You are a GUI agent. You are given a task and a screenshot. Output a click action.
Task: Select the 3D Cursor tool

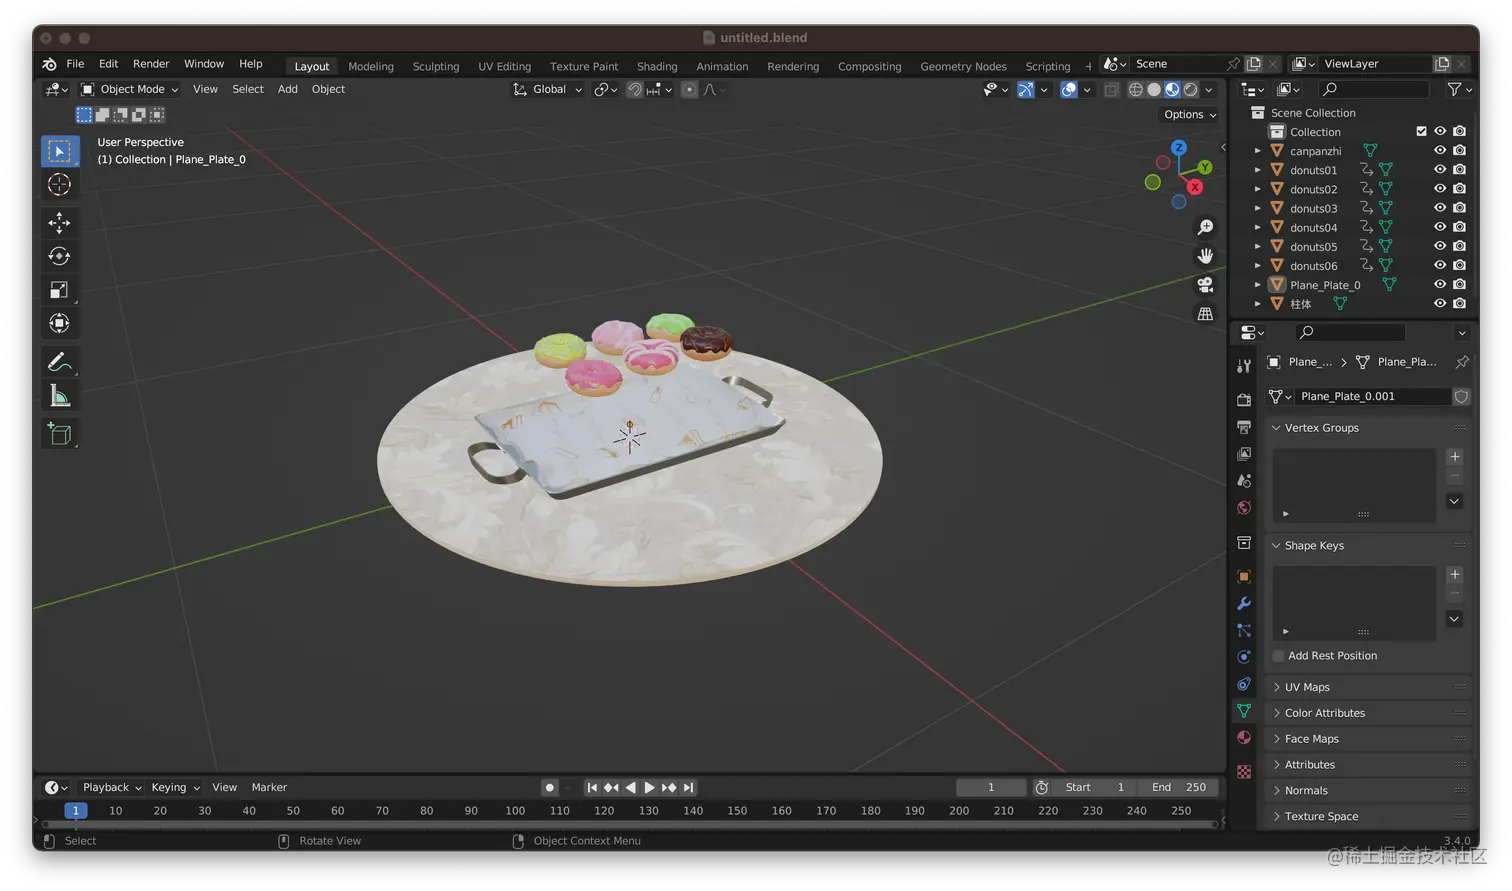[x=59, y=185]
